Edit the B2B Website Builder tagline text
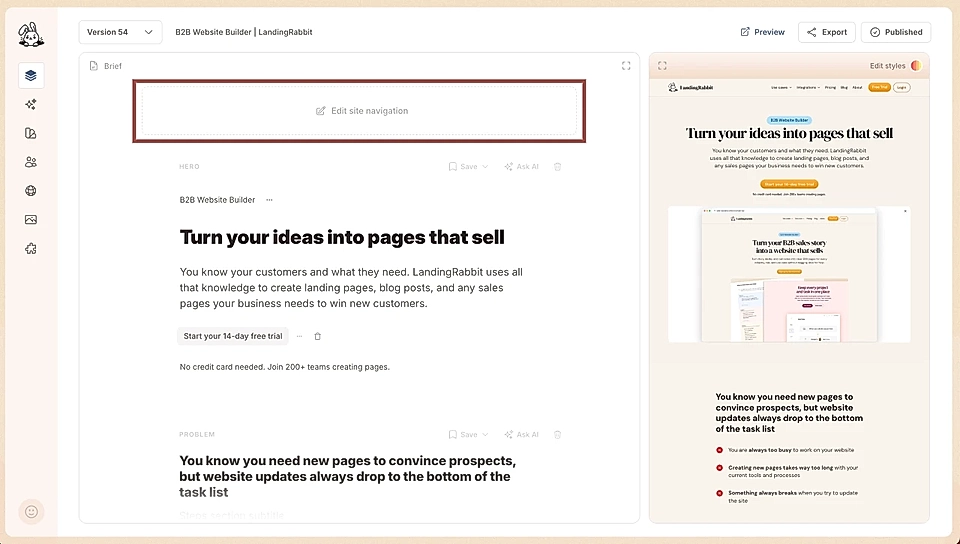960x544 pixels. click(x=217, y=199)
